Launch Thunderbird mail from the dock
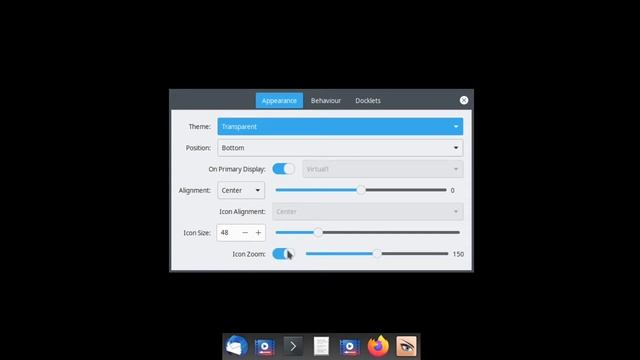Screen dimensions: 640x360 pos(236,347)
